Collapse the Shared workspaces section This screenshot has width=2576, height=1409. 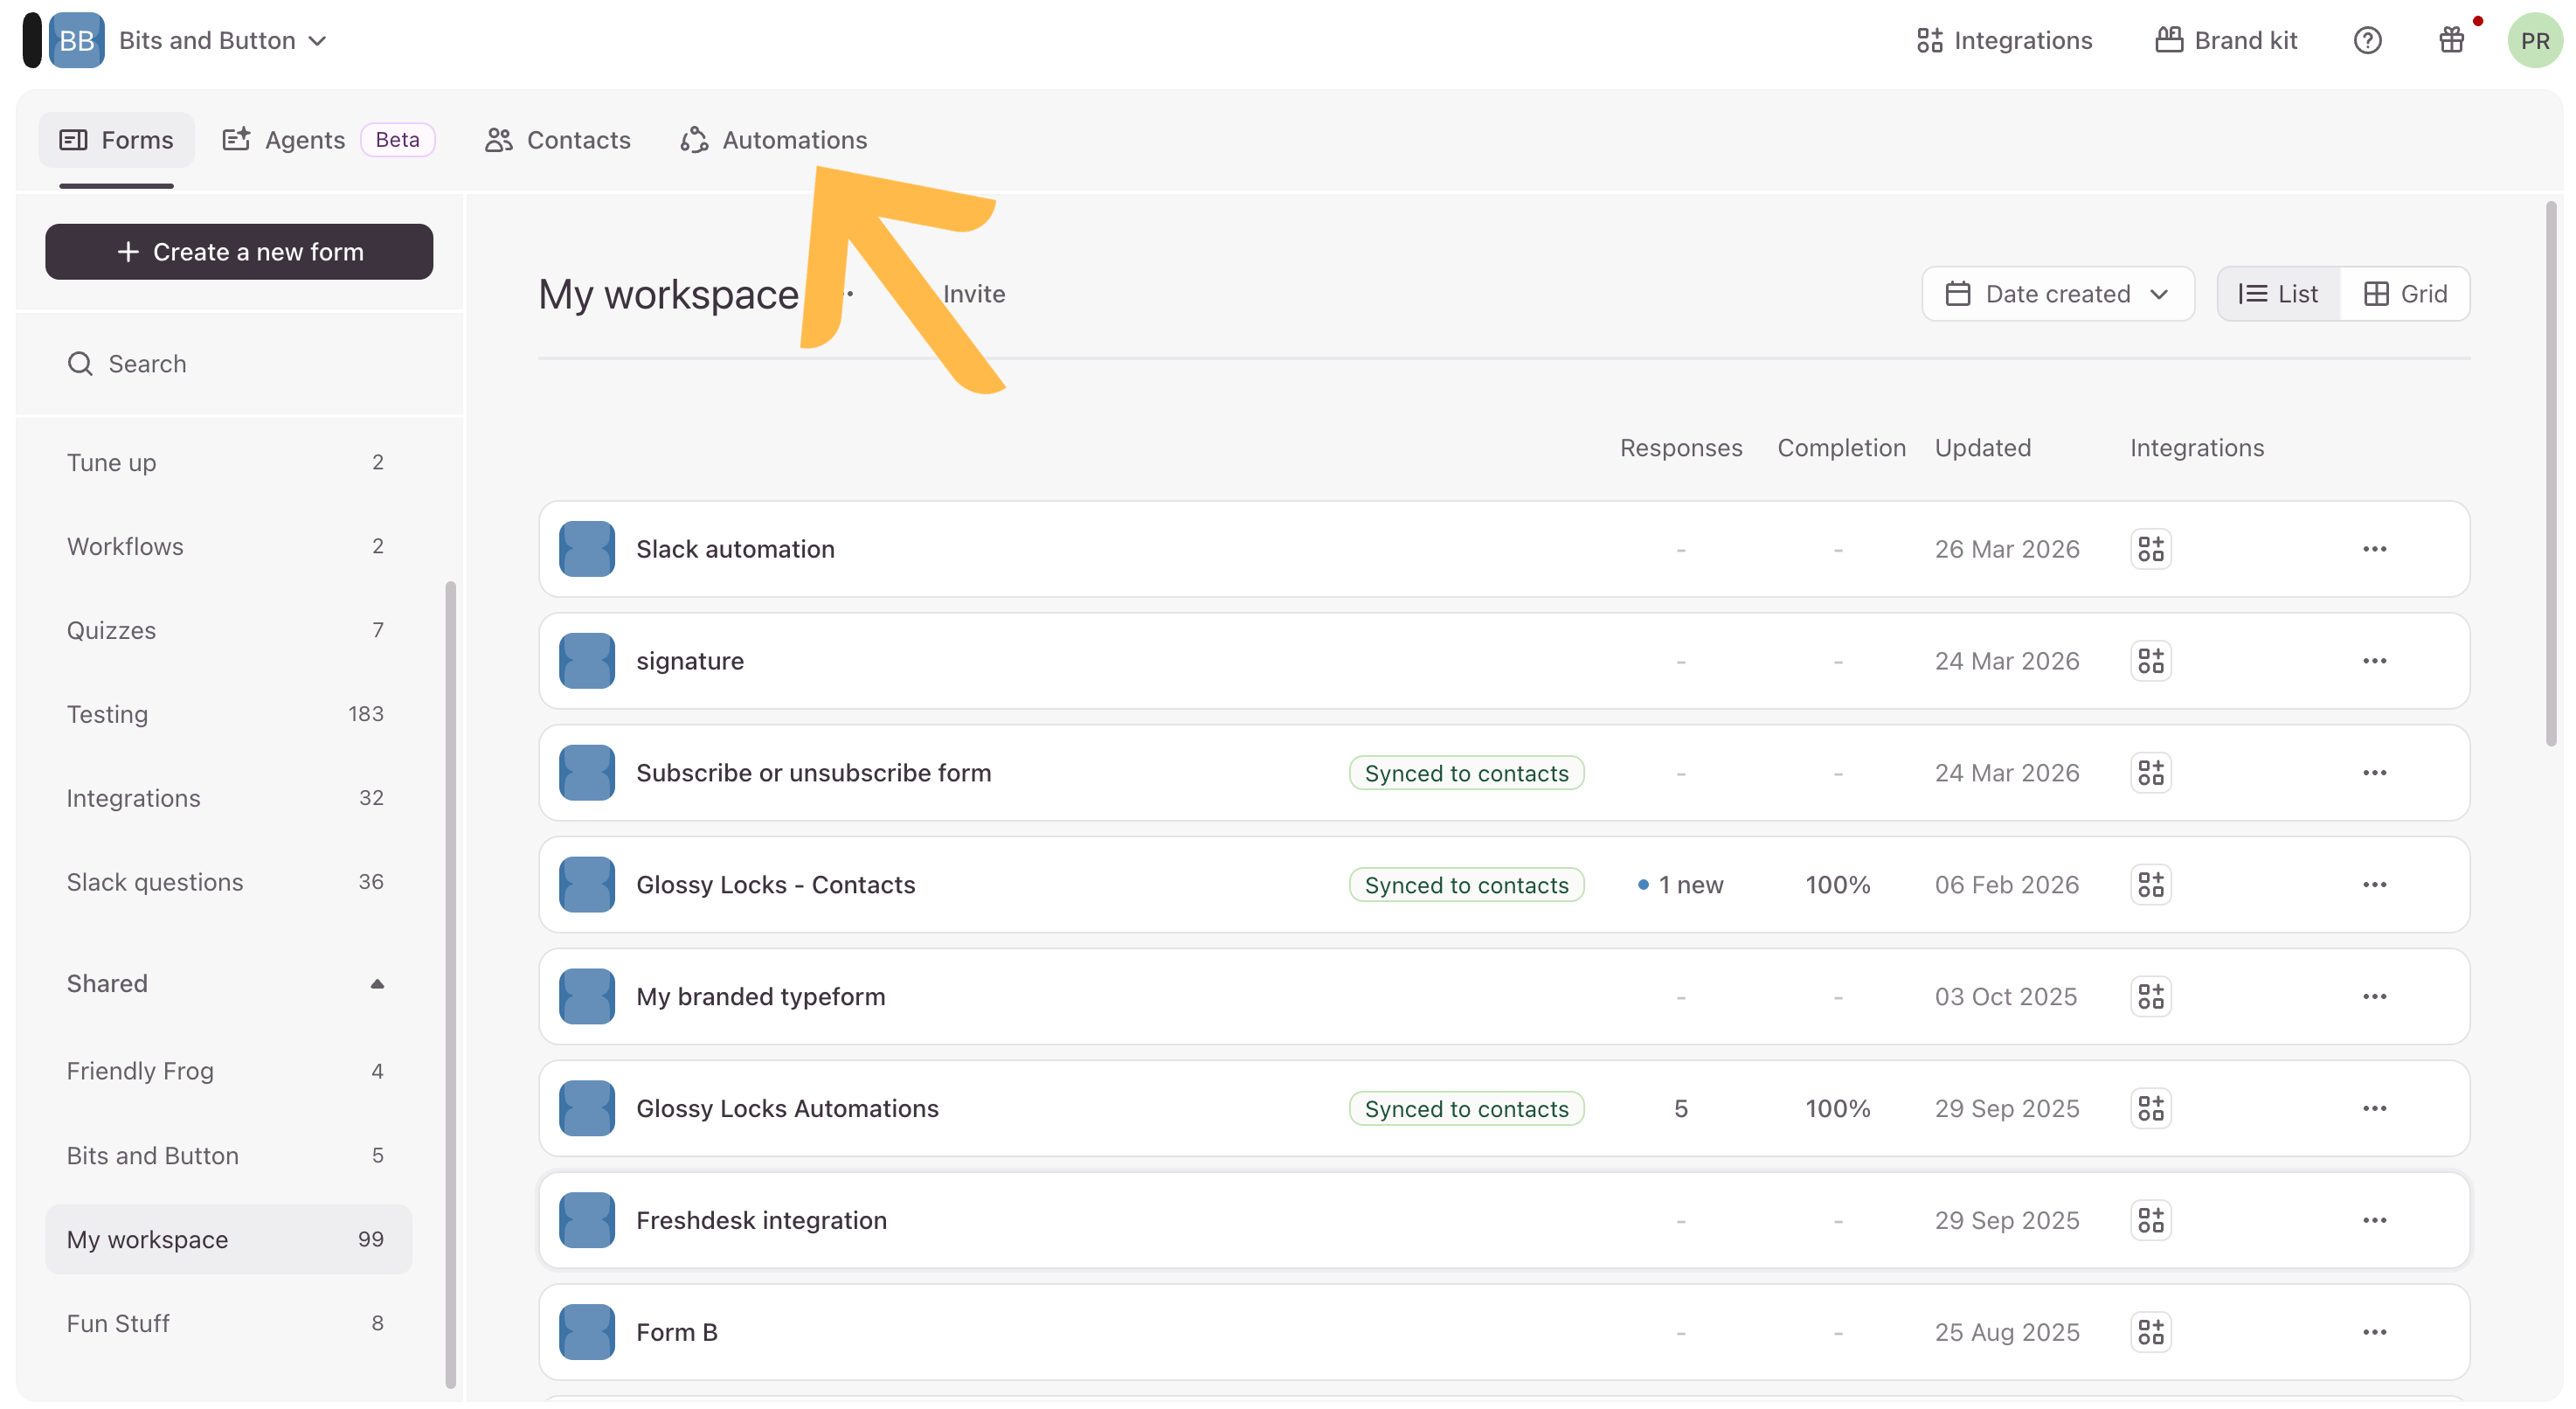pos(377,984)
